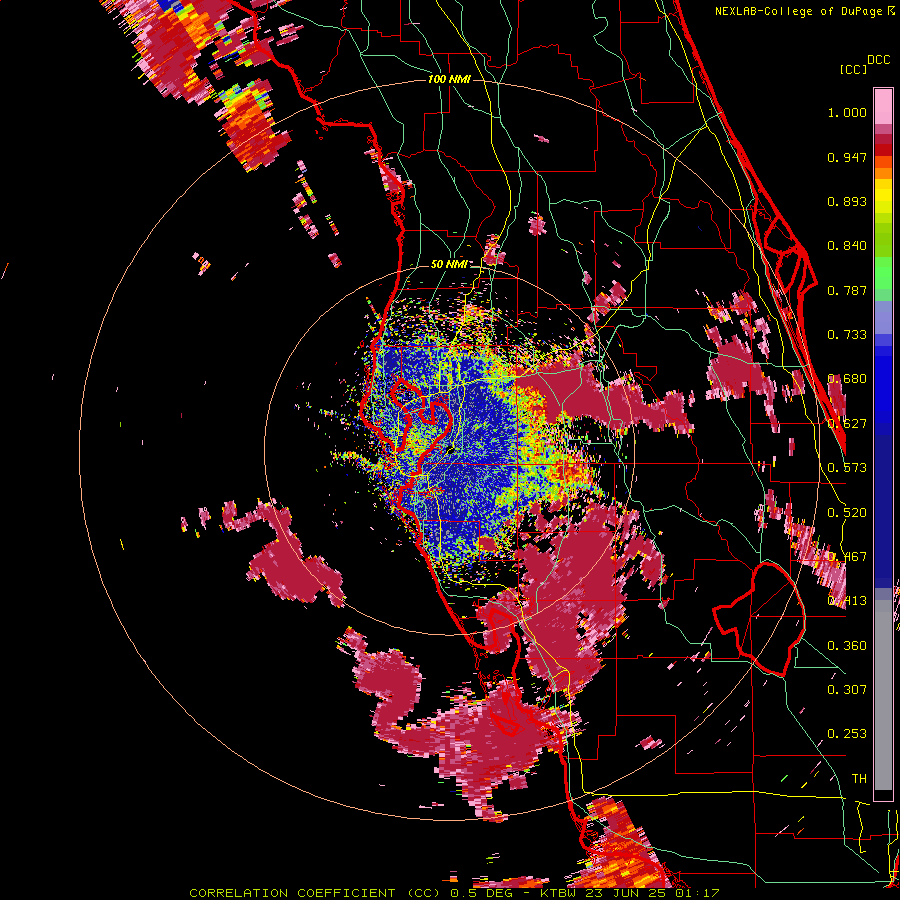The image size is (900, 900).
Task: Select the yellow segment of color bar
Action: (883, 196)
